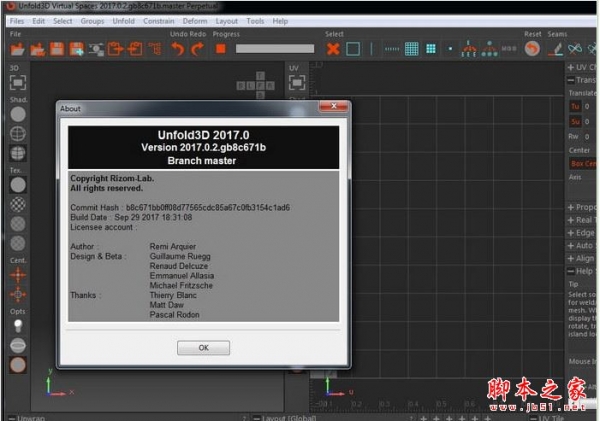Click the orange Box Center button
Image resolution: width=600 pixels, height=421 pixels.
click(583, 164)
